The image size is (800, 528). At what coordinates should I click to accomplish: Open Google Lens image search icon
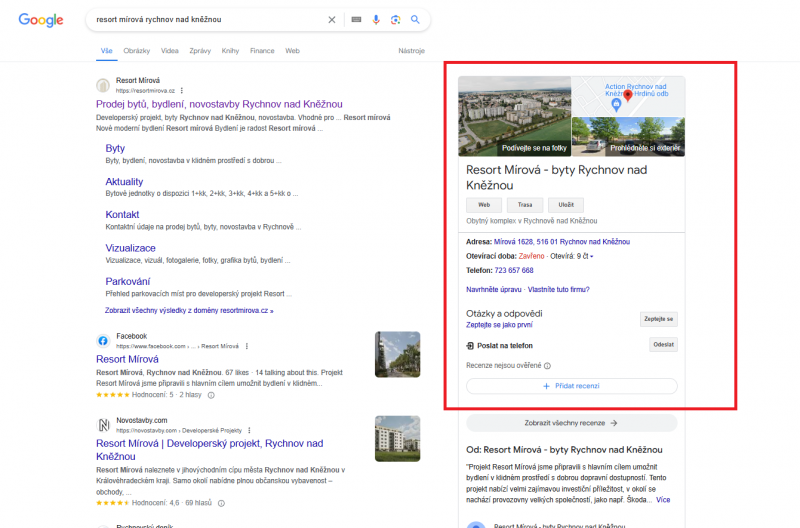(x=395, y=19)
